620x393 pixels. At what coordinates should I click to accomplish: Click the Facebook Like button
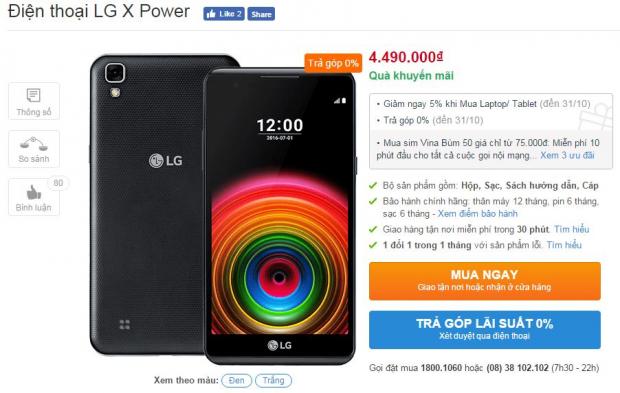pyautogui.click(x=224, y=14)
